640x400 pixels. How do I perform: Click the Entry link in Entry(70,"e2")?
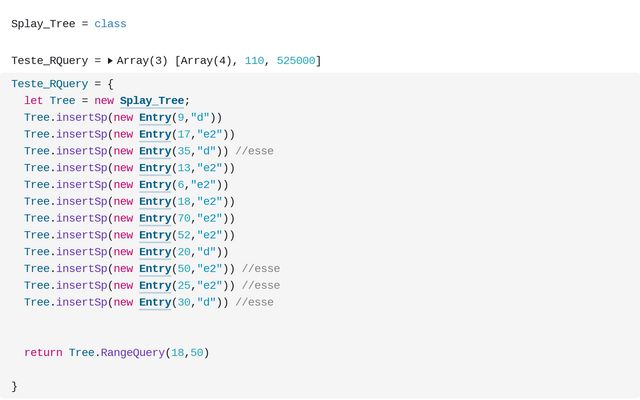click(155, 218)
